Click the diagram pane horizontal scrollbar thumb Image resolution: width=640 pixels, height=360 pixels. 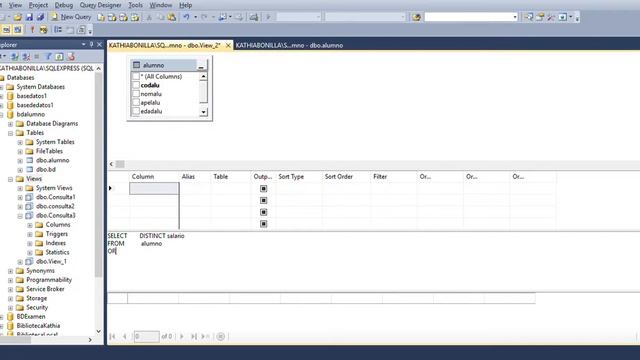click(120, 164)
